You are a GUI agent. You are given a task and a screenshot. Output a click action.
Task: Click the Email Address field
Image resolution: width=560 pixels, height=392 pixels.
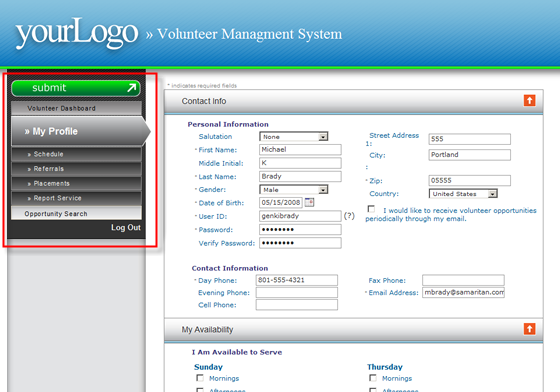463,292
